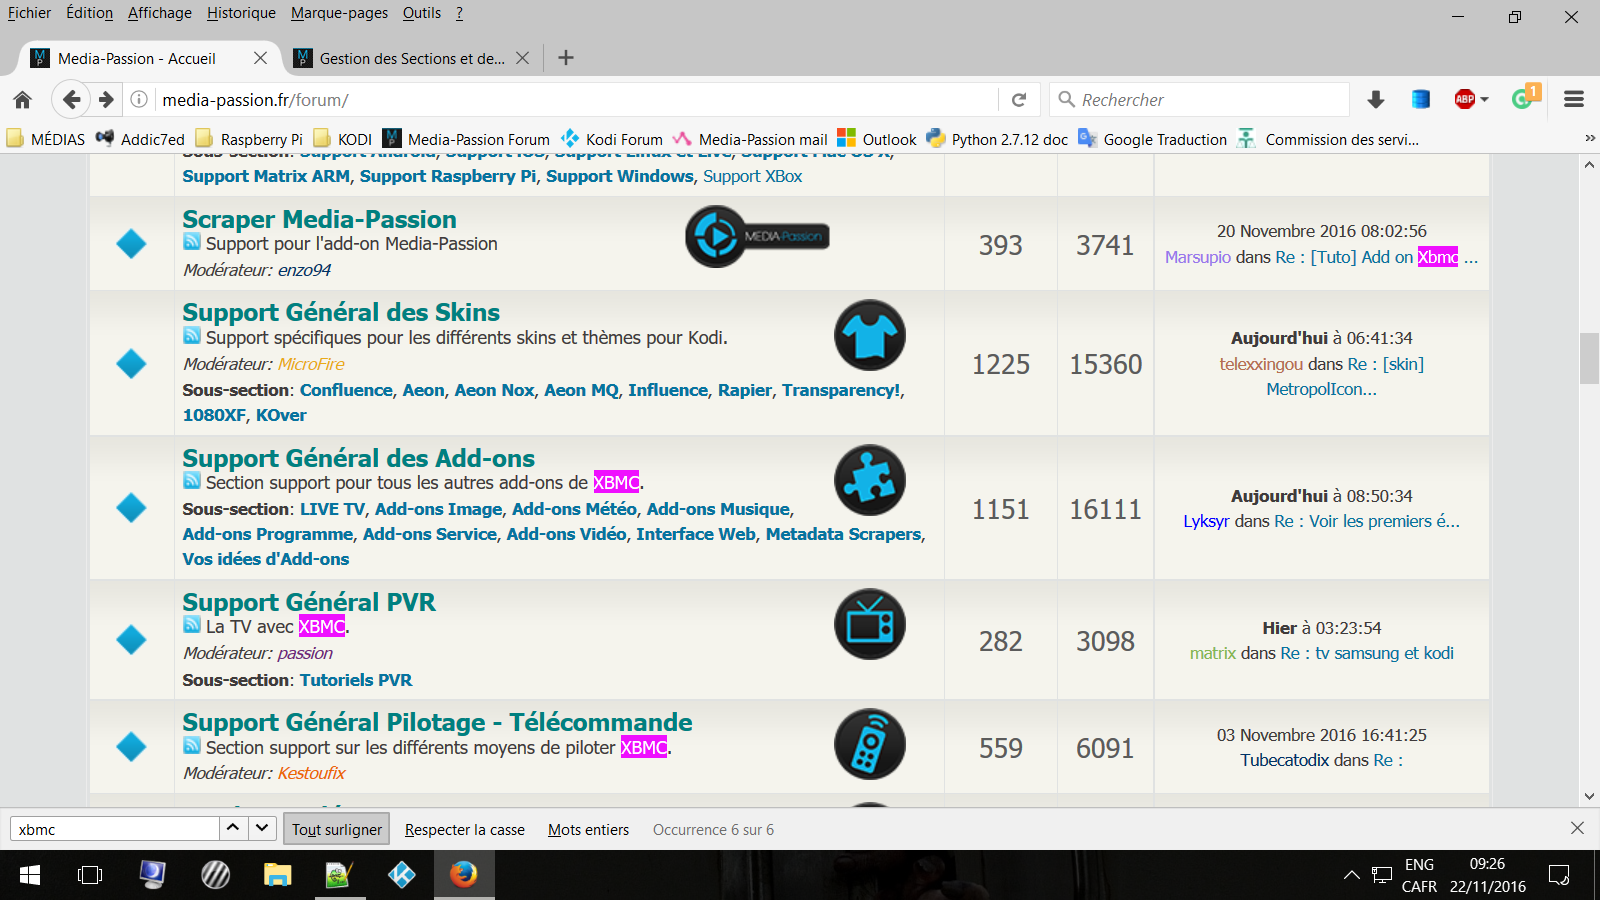Click the Firefox home icon
Viewport: 1600px width, 900px height.
click(x=22, y=100)
